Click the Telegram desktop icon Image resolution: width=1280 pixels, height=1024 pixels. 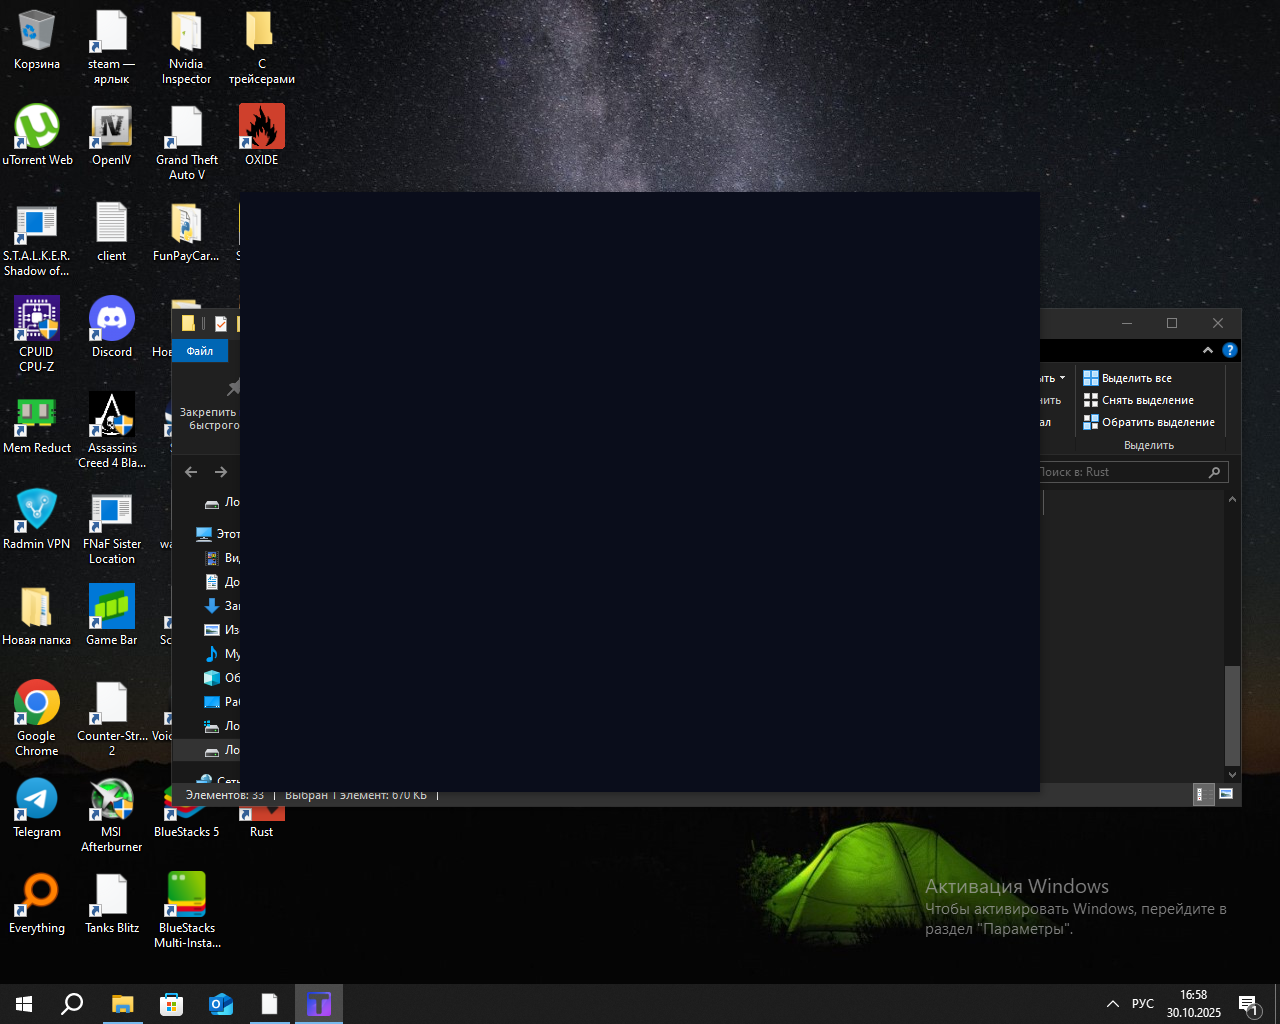click(37, 800)
